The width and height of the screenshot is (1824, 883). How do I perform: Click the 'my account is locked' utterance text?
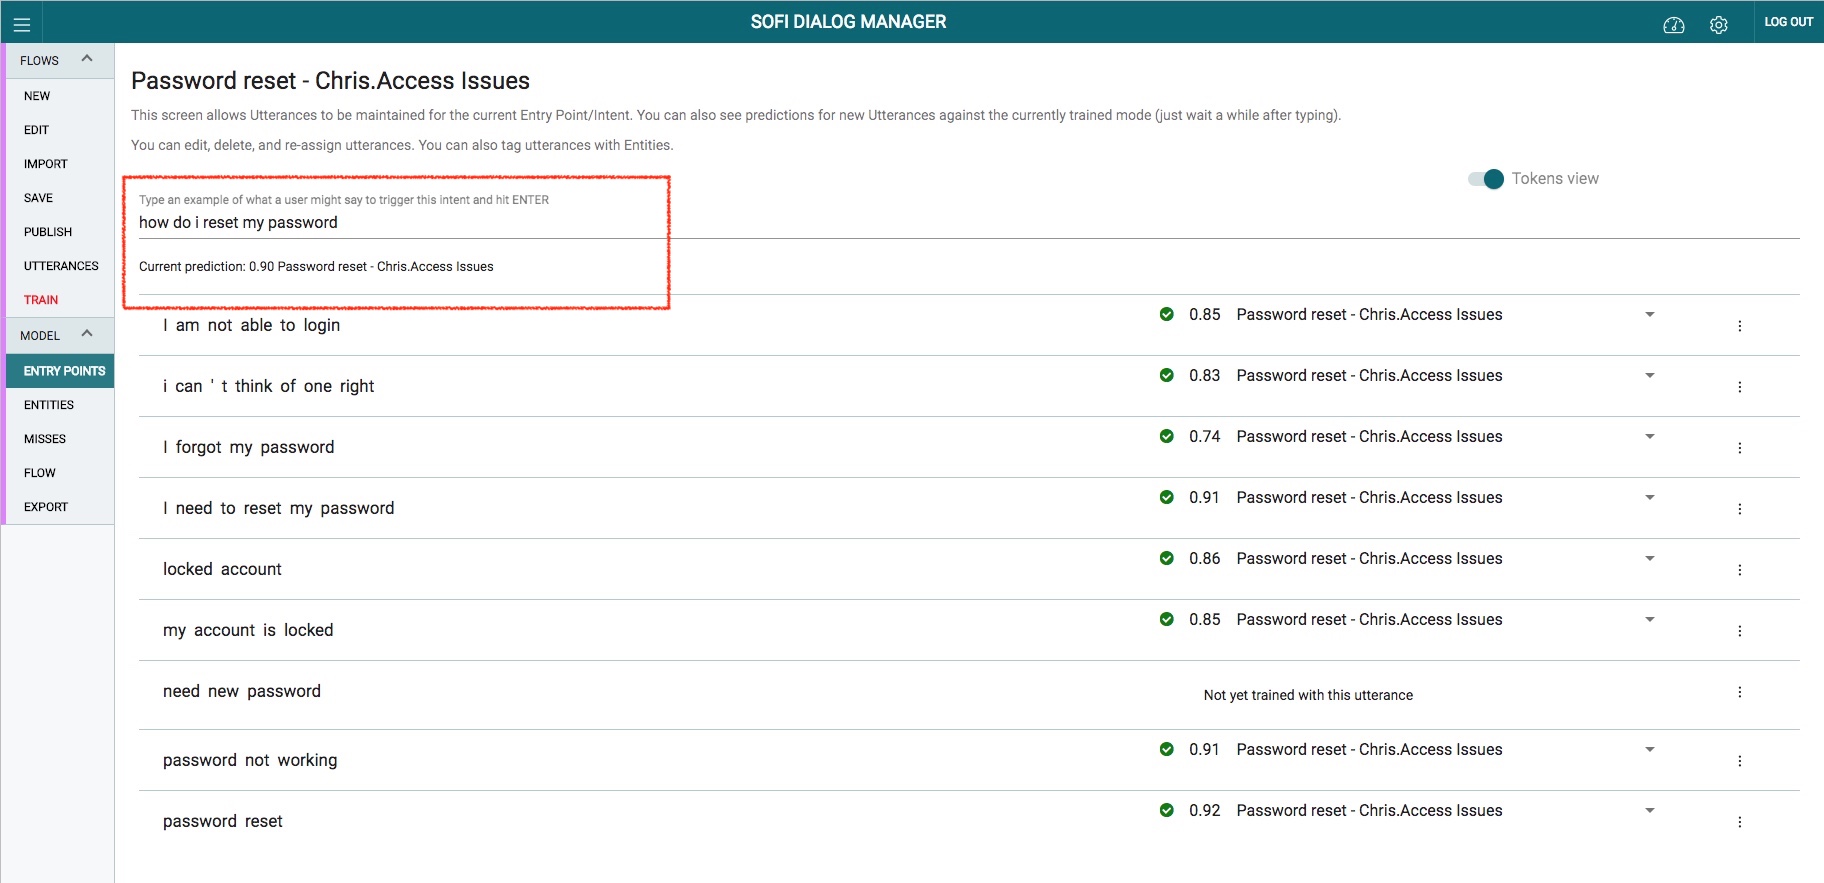pyautogui.click(x=248, y=630)
